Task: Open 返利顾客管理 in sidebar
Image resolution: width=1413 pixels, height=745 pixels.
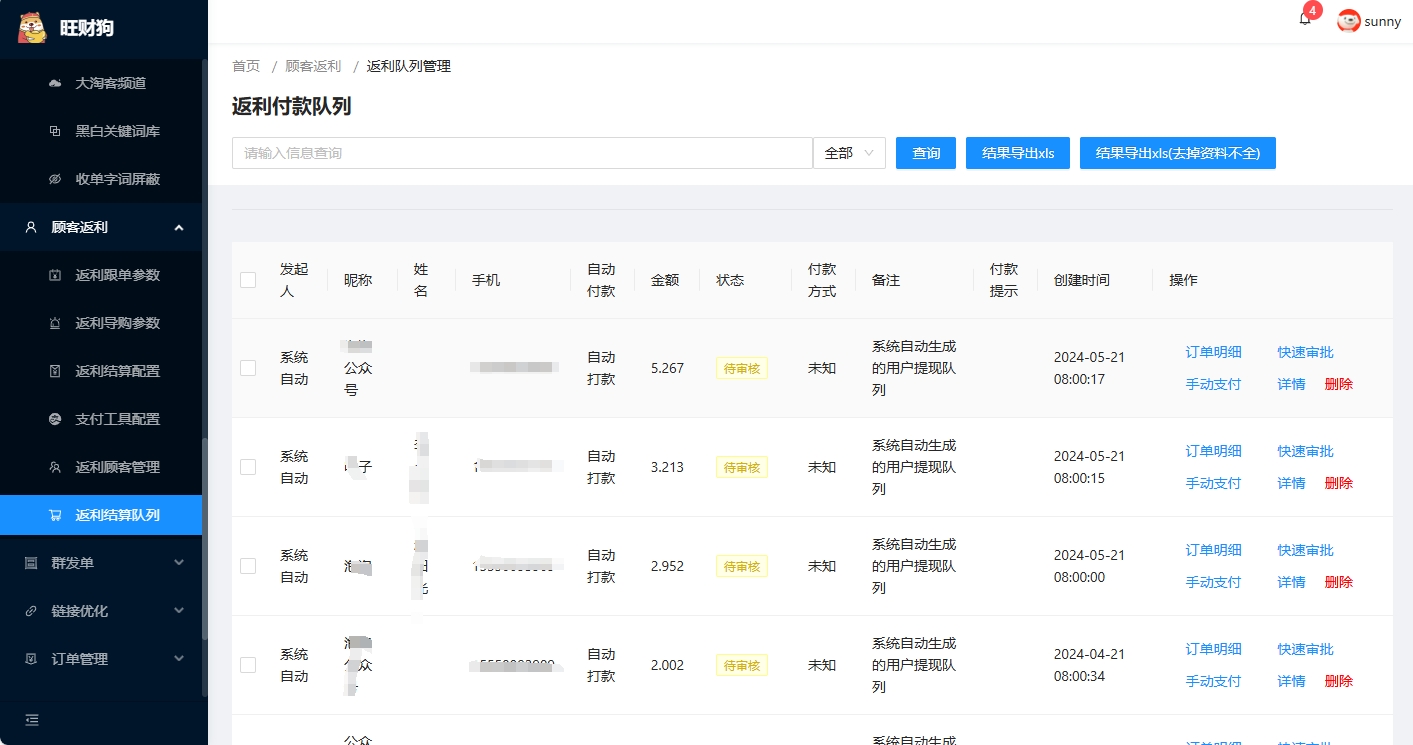Action: pyautogui.click(x=117, y=467)
